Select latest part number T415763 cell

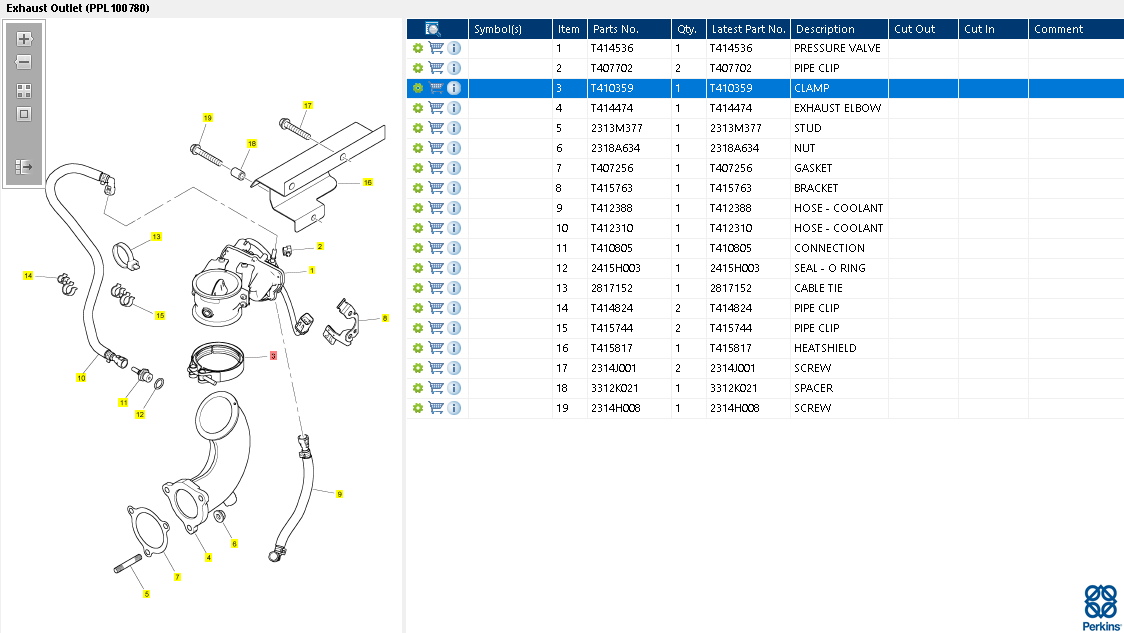click(x=748, y=188)
